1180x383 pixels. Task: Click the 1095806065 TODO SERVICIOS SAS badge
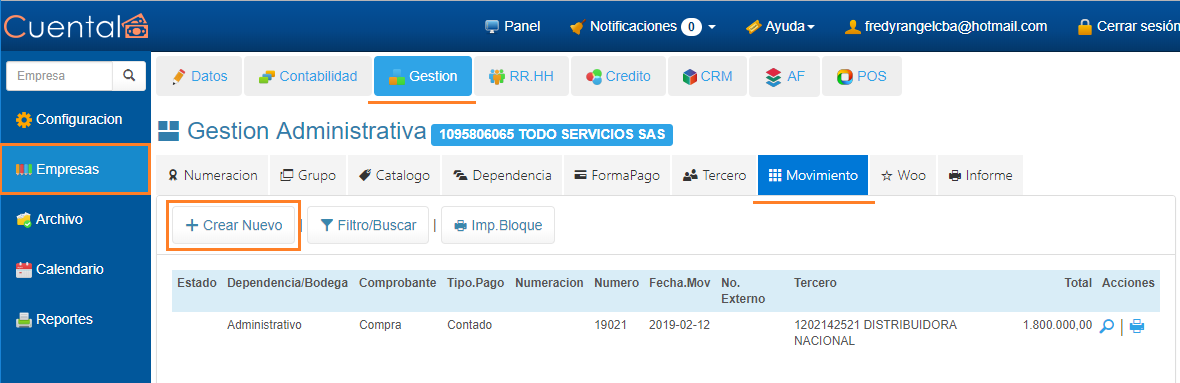pyautogui.click(x=552, y=135)
